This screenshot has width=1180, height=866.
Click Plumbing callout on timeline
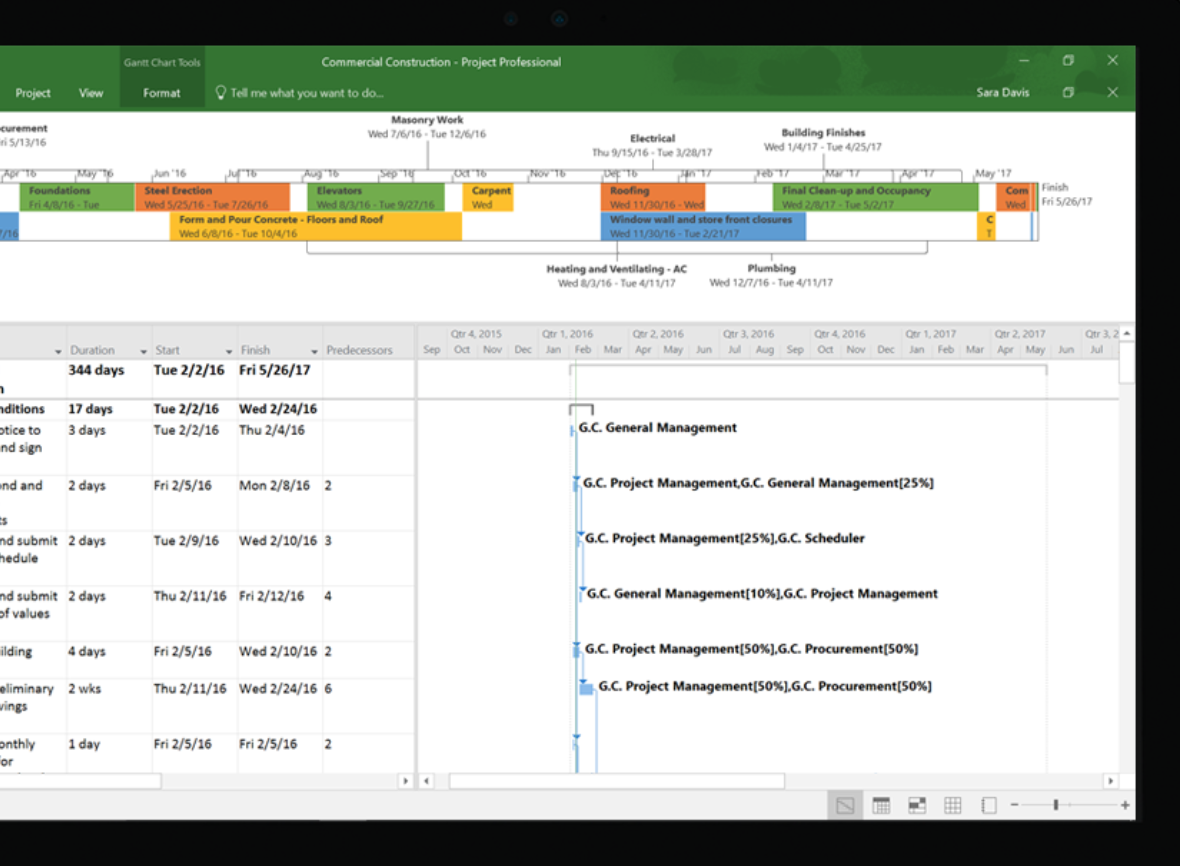tap(771, 275)
